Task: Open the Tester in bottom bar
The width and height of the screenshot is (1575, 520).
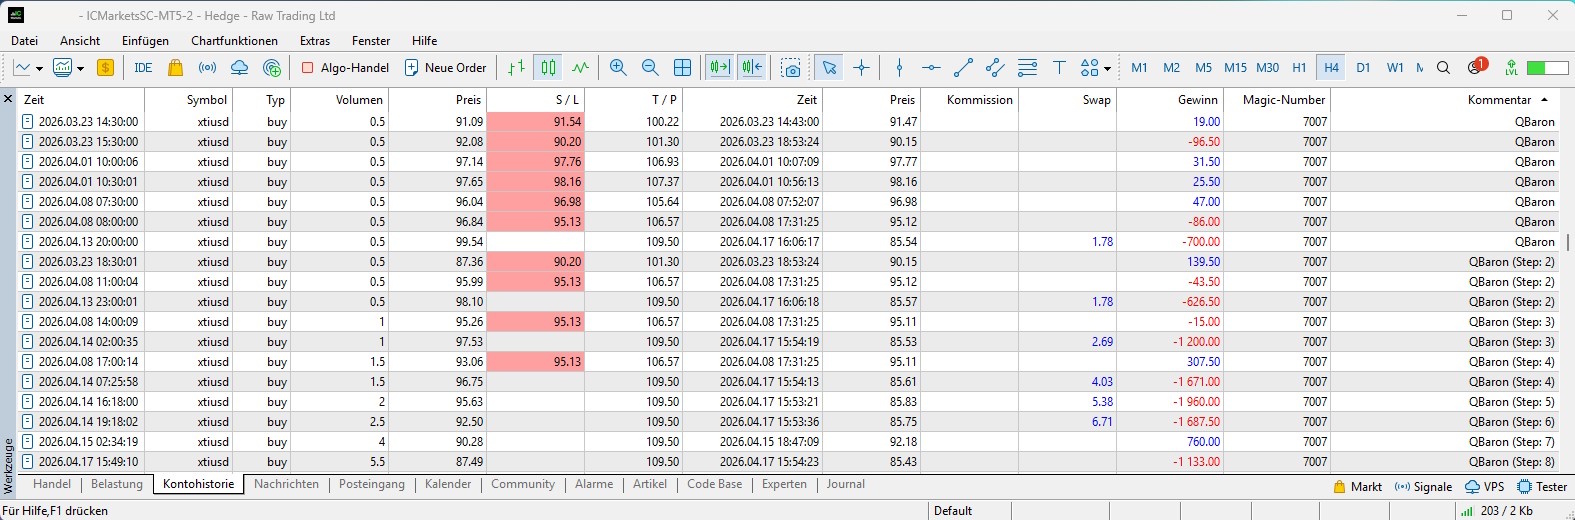Action: [1542, 487]
